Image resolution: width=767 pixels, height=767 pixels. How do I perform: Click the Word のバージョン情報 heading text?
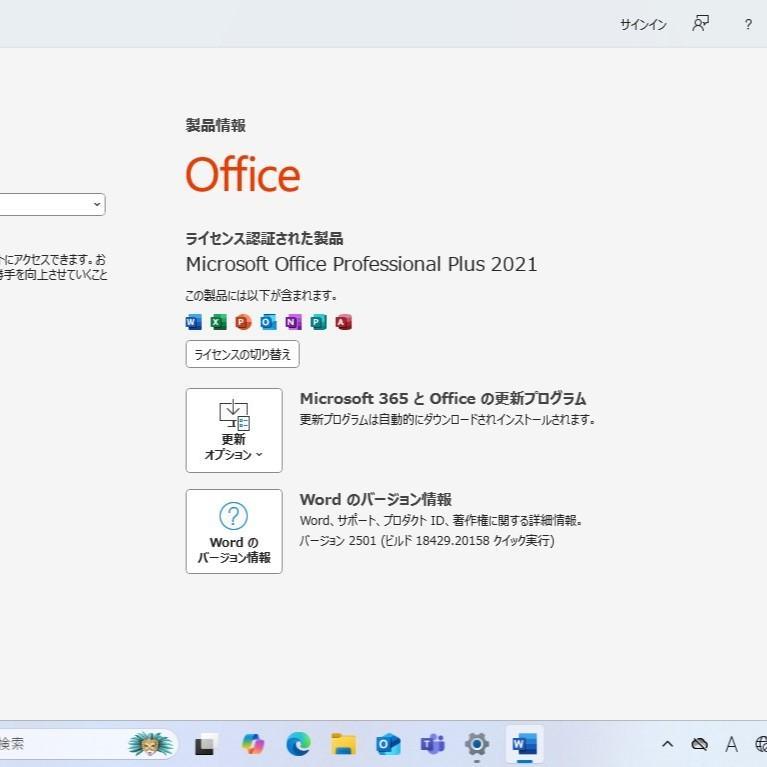(376, 499)
